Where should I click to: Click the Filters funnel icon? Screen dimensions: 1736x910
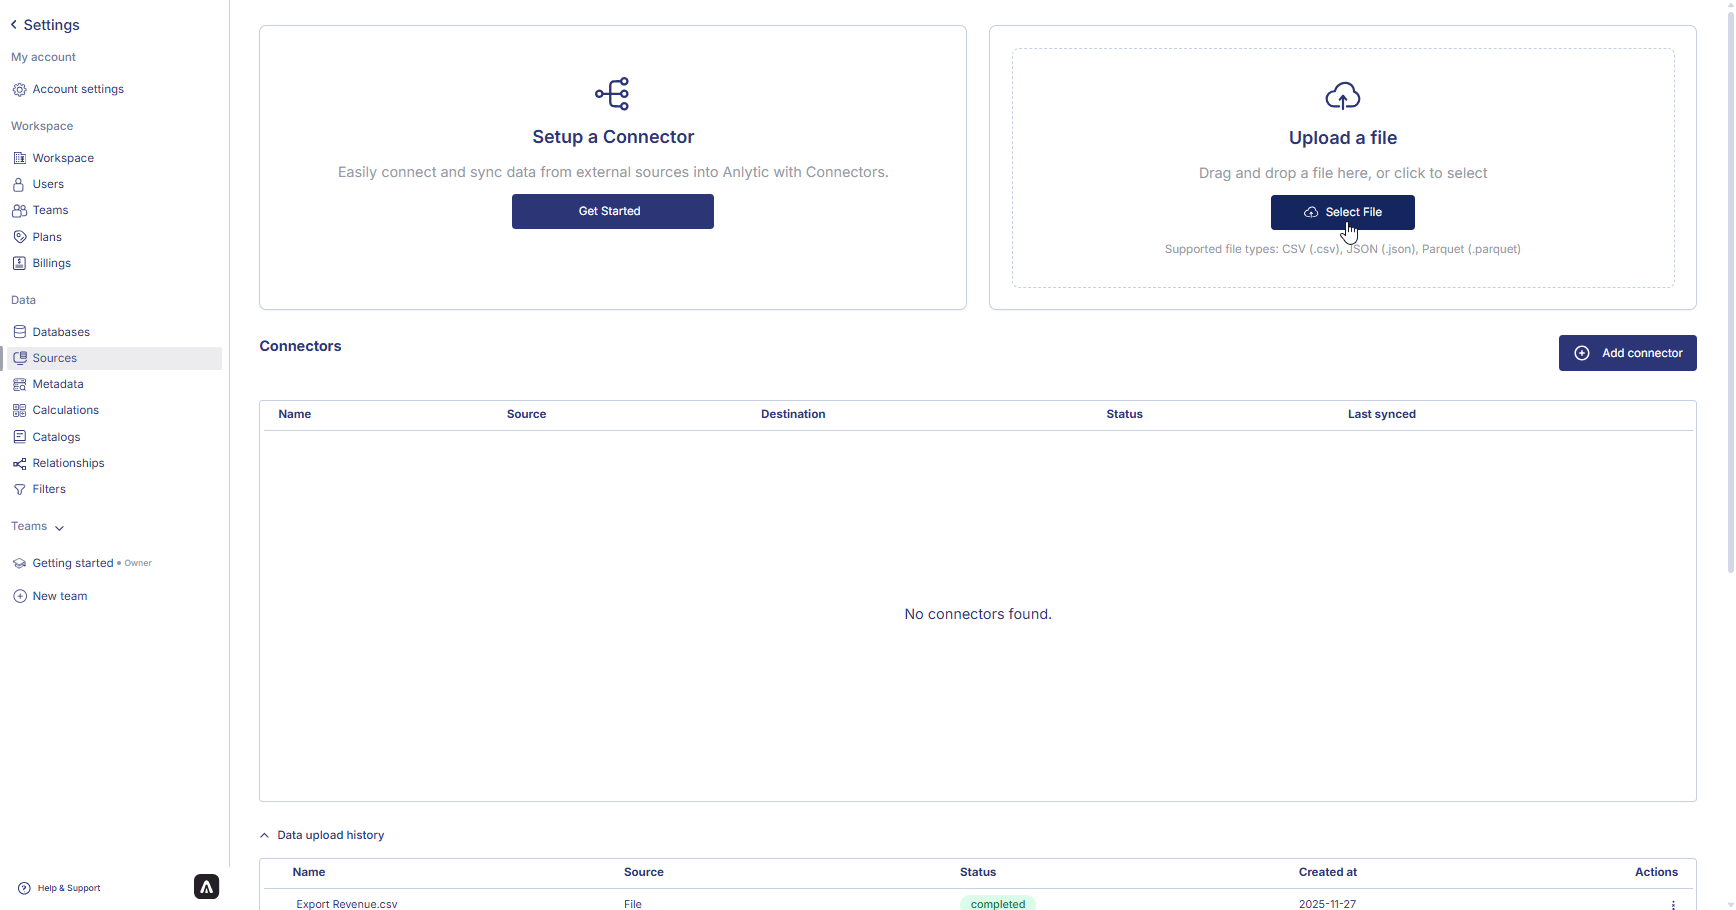(x=19, y=489)
